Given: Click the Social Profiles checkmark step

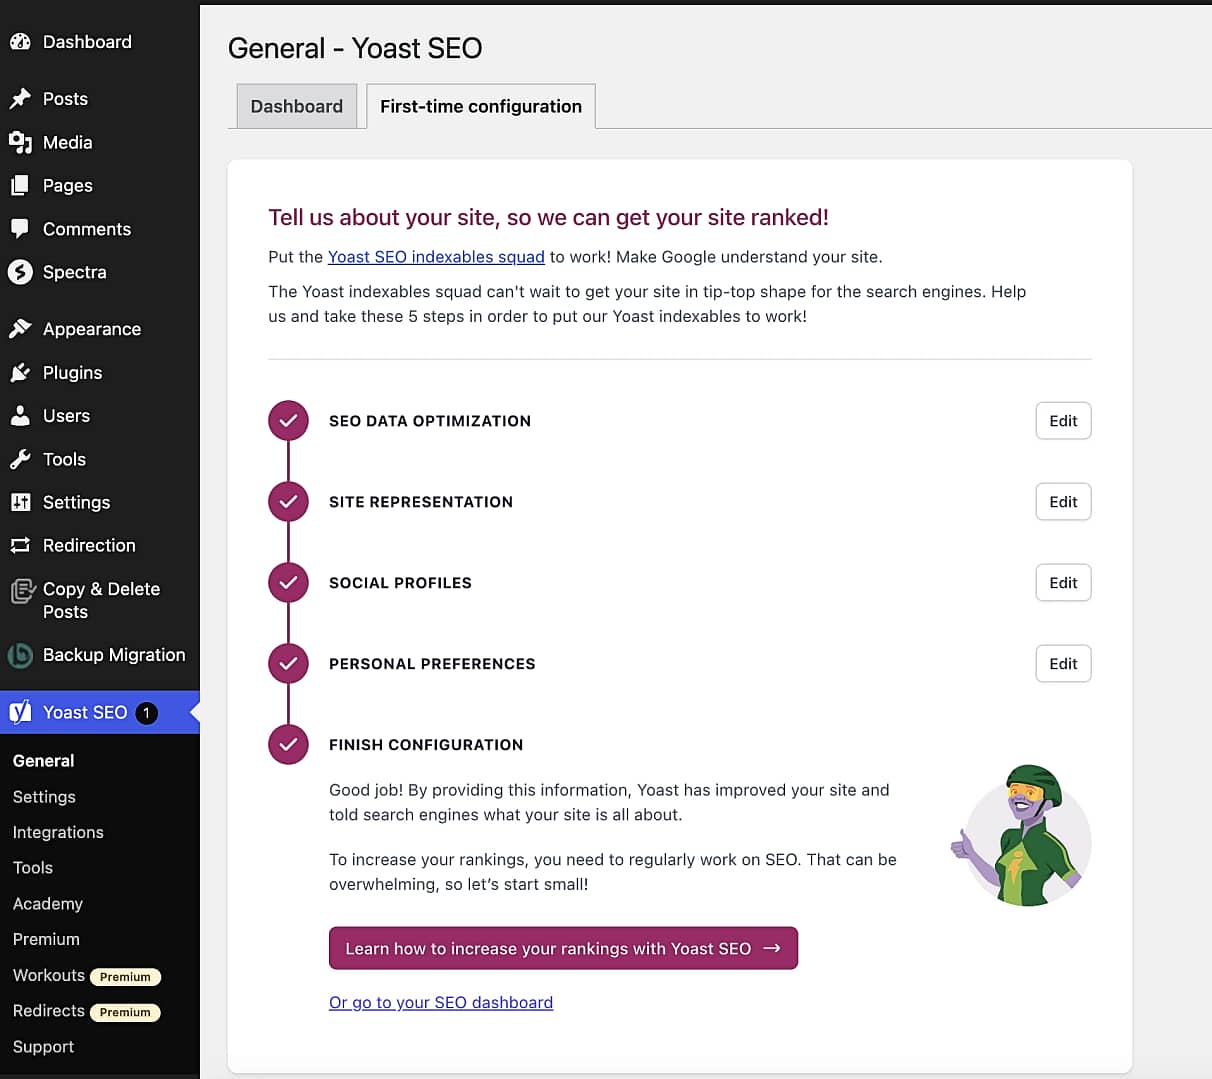Looking at the screenshot, I should coord(288,583).
